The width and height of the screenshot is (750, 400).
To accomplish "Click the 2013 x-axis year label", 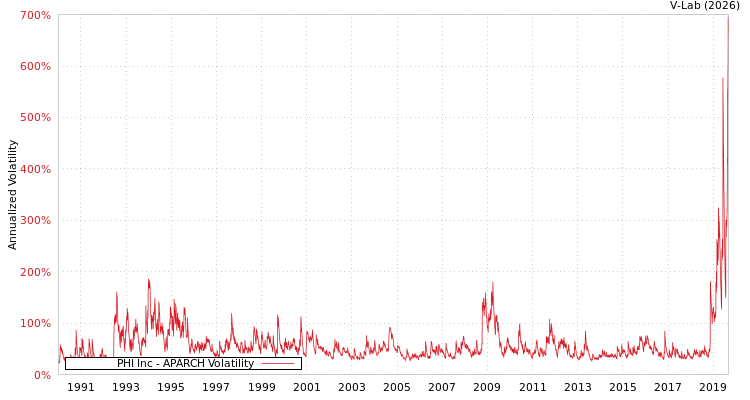I will tap(578, 387).
